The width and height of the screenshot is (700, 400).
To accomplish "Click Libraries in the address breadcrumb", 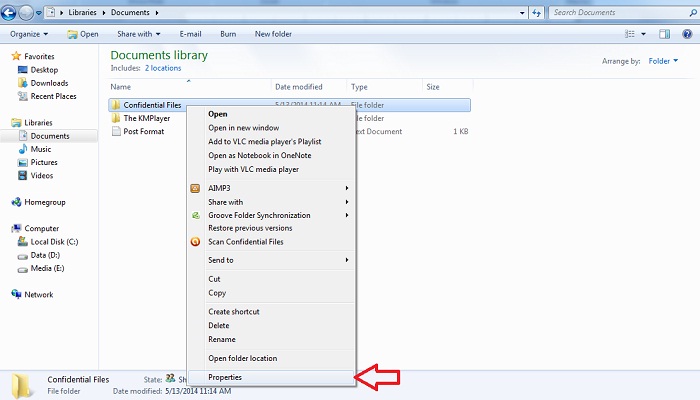I will coord(82,12).
